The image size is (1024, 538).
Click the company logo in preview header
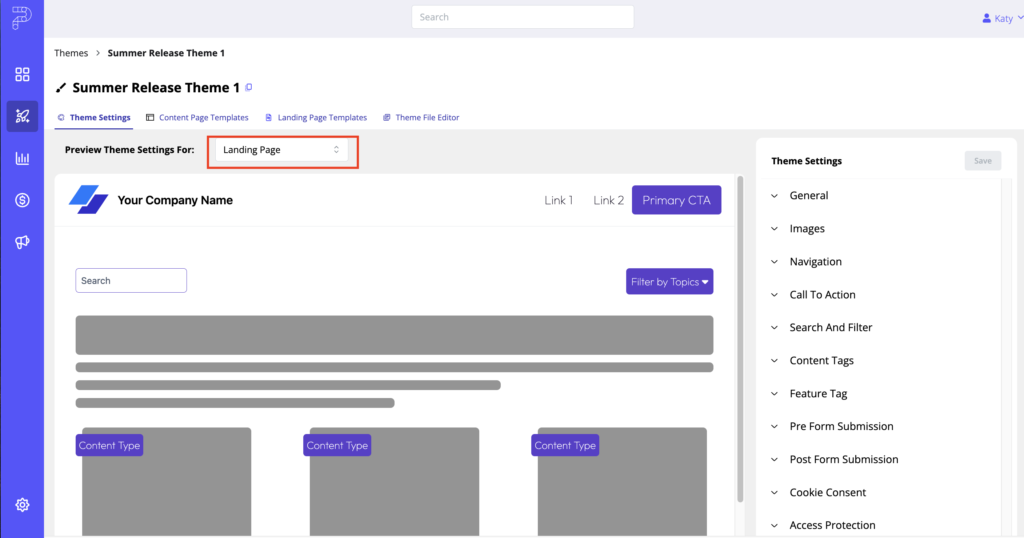[x=88, y=200]
